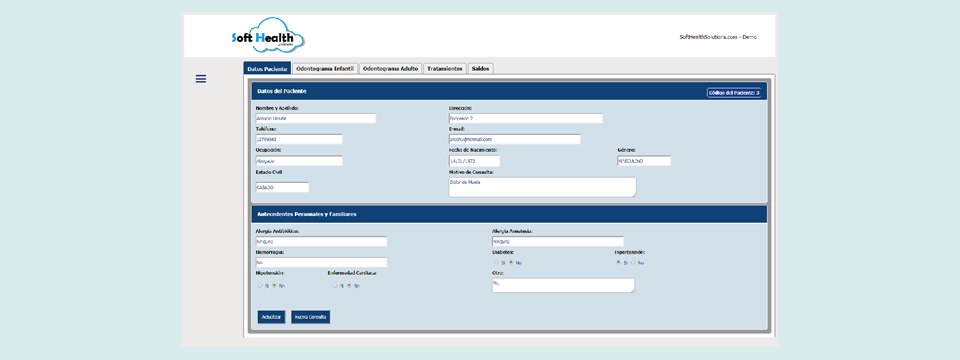Click inside the Motivo de Consulta textarea
Image resolution: width=960 pixels, height=360 pixels.
[542, 187]
